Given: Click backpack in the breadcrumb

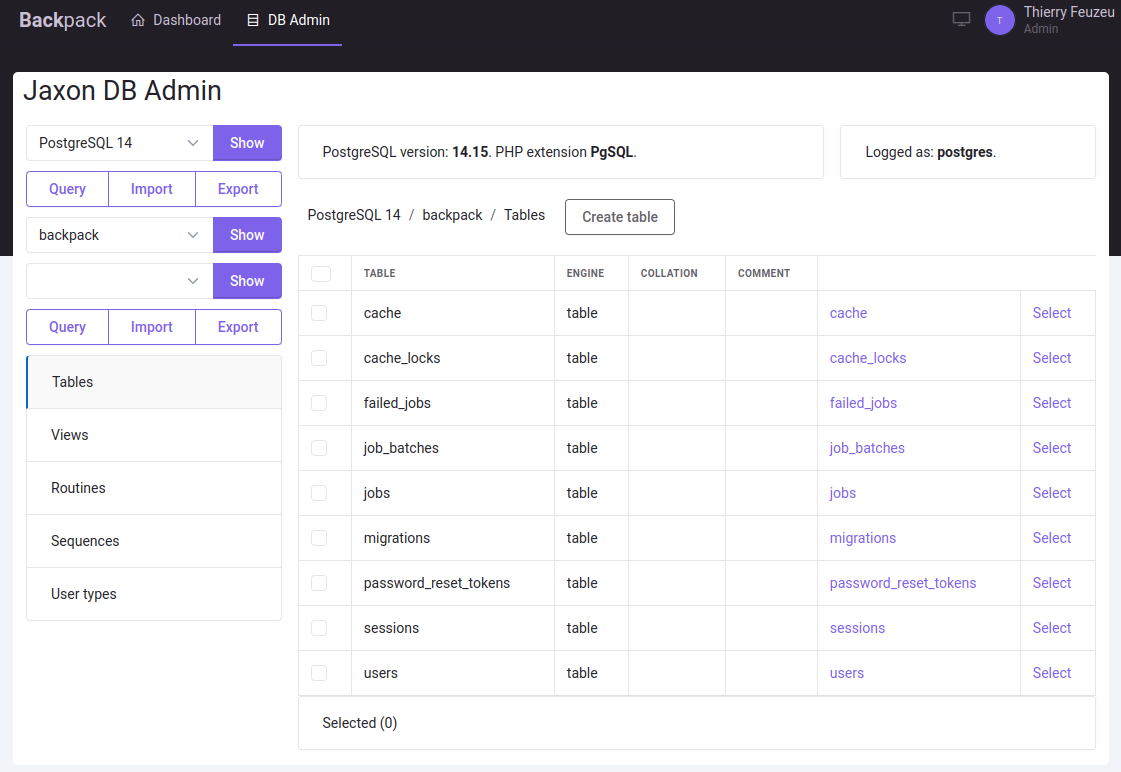Looking at the screenshot, I should tap(452, 215).
